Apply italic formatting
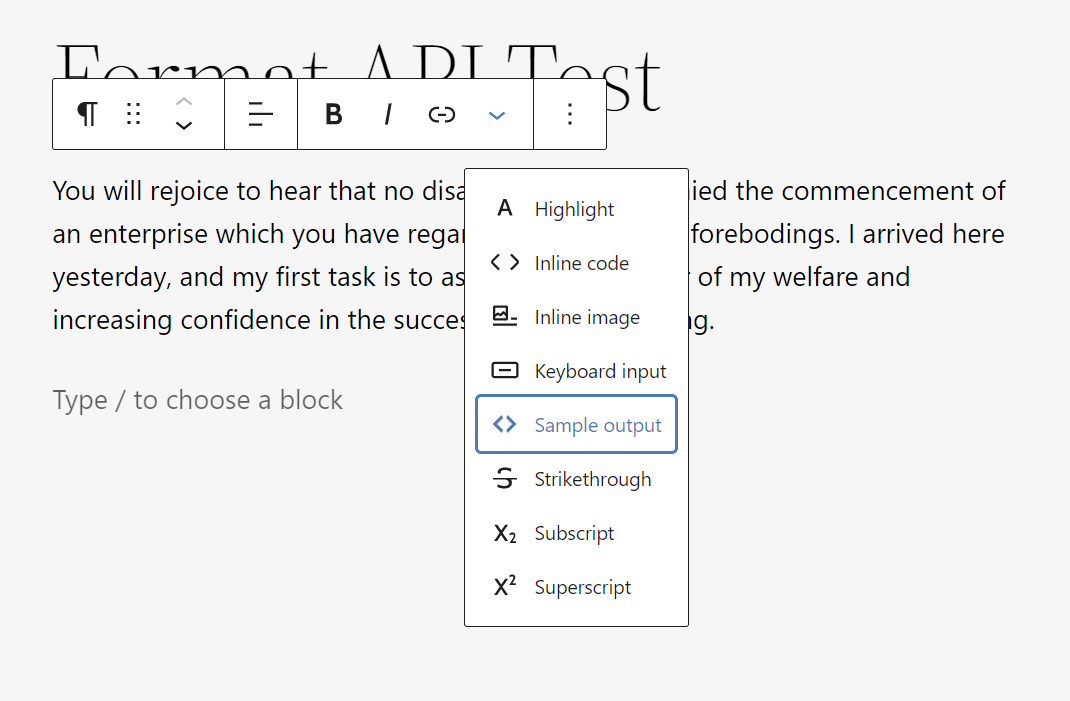1070x701 pixels. pyautogui.click(x=387, y=114)
